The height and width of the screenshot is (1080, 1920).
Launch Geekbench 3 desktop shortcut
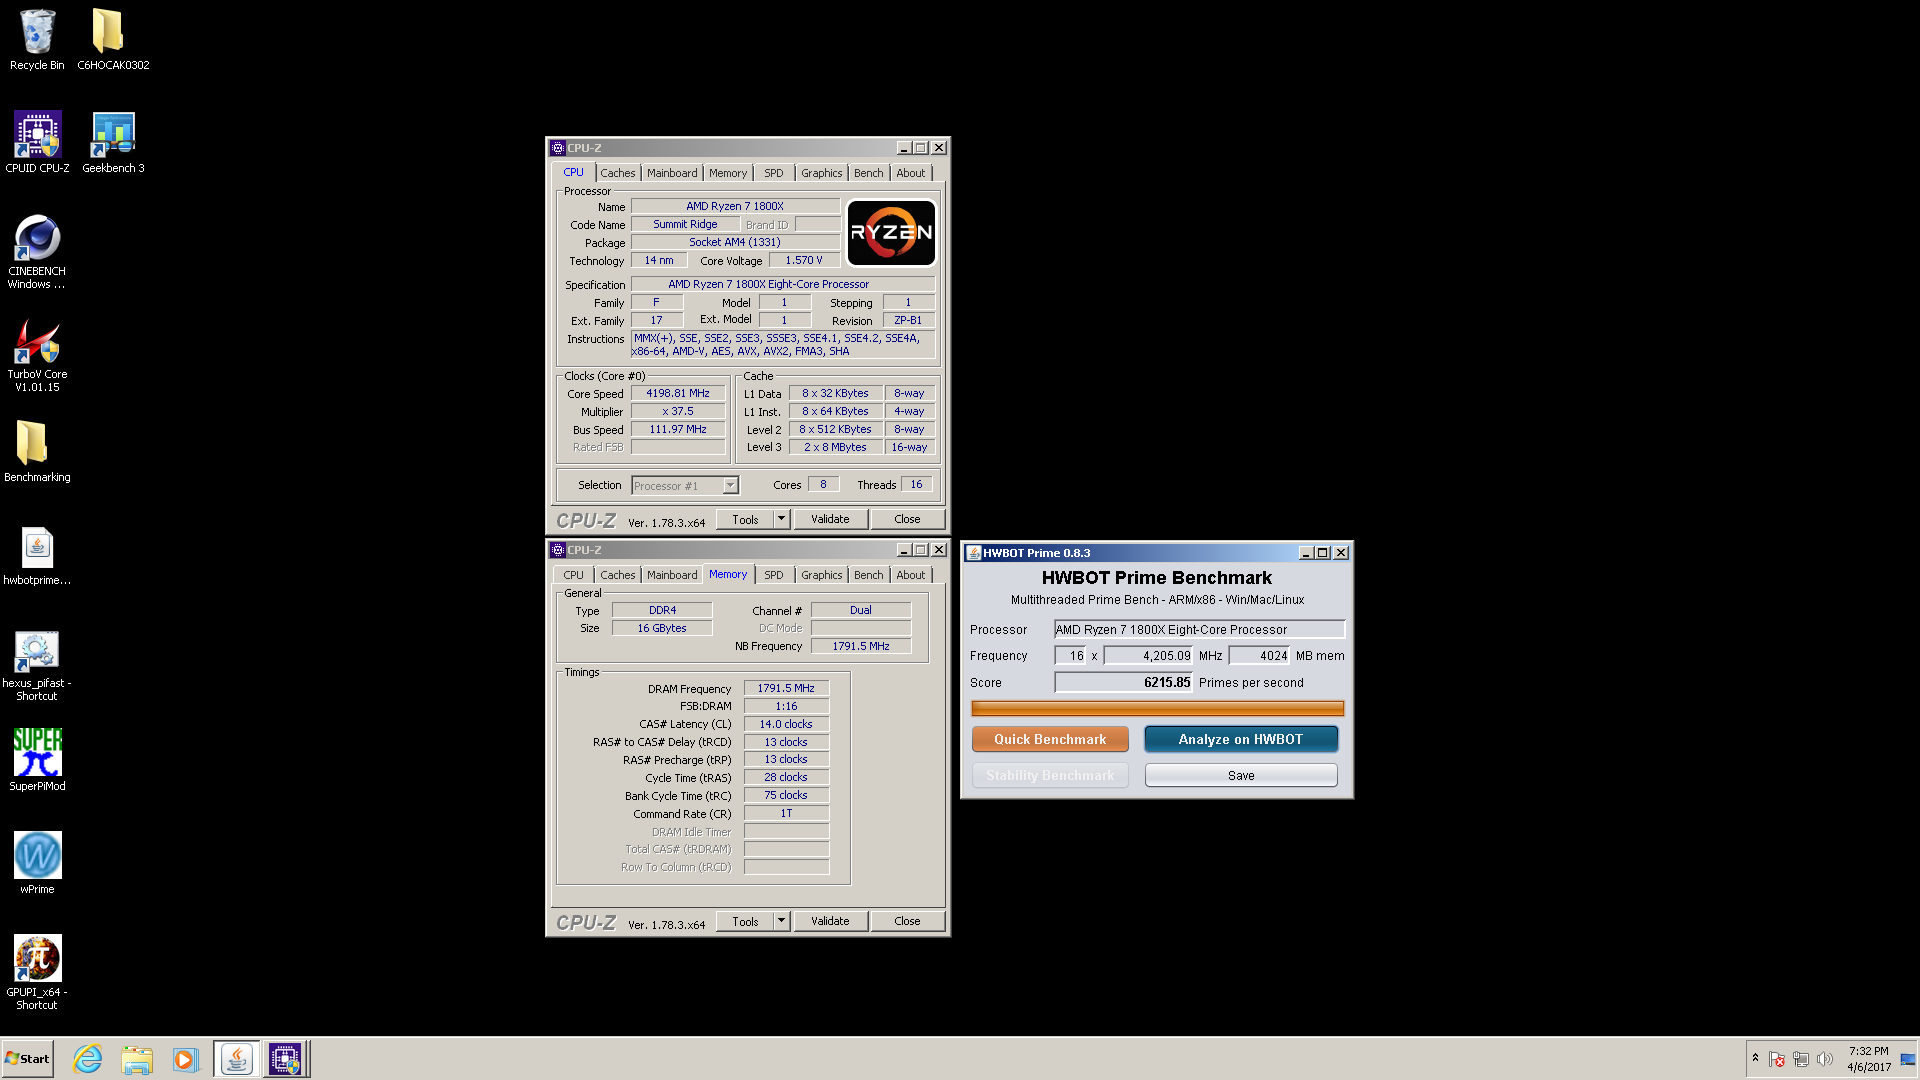pyautogui.click(x=113, y=142)
